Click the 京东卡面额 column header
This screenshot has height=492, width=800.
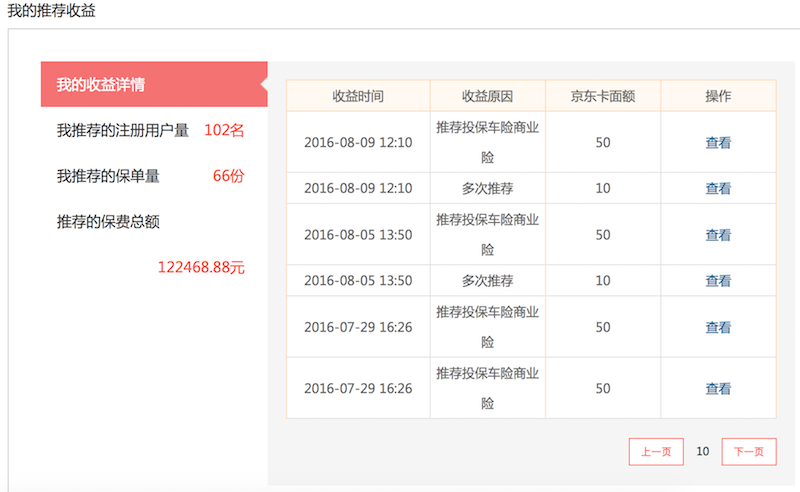[602, 96]
